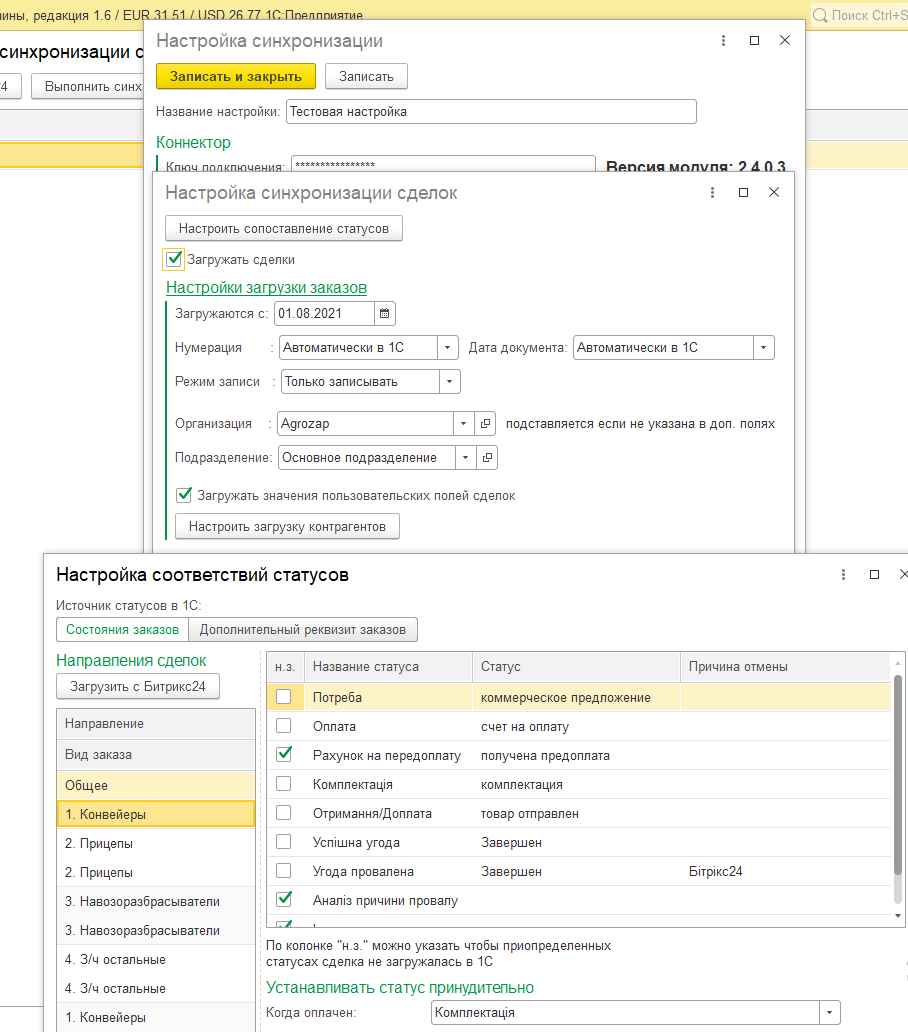Select the товар отправлен status cell
The image size is (908, 1032).
tap(576, 813)
